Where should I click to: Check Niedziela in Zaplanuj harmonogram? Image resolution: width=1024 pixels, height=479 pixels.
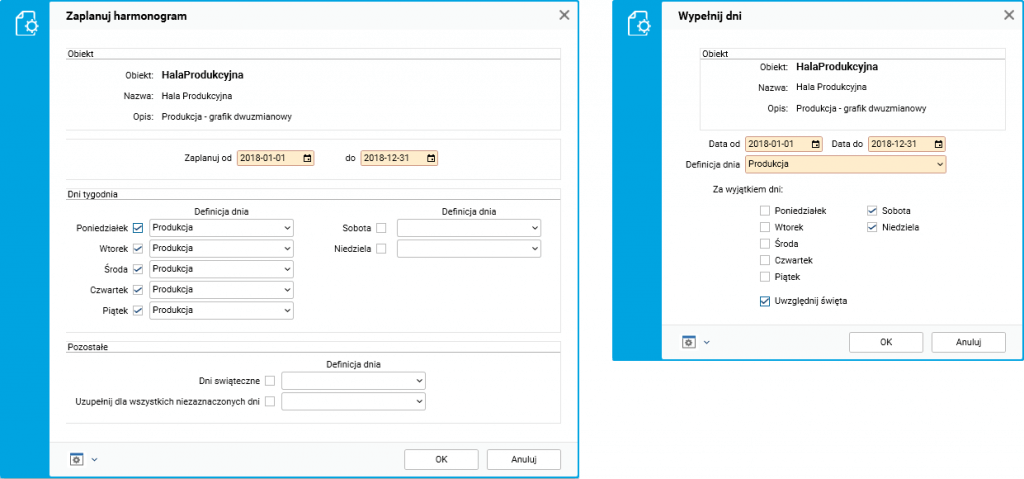[x=381, y=248]
